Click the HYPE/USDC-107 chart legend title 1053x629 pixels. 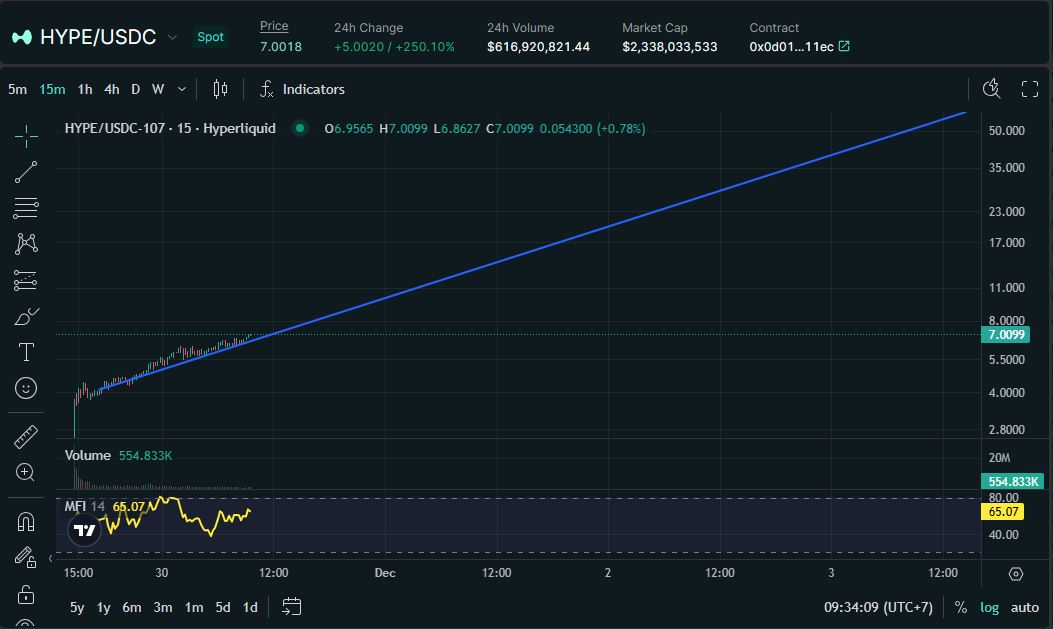[170, 128]
